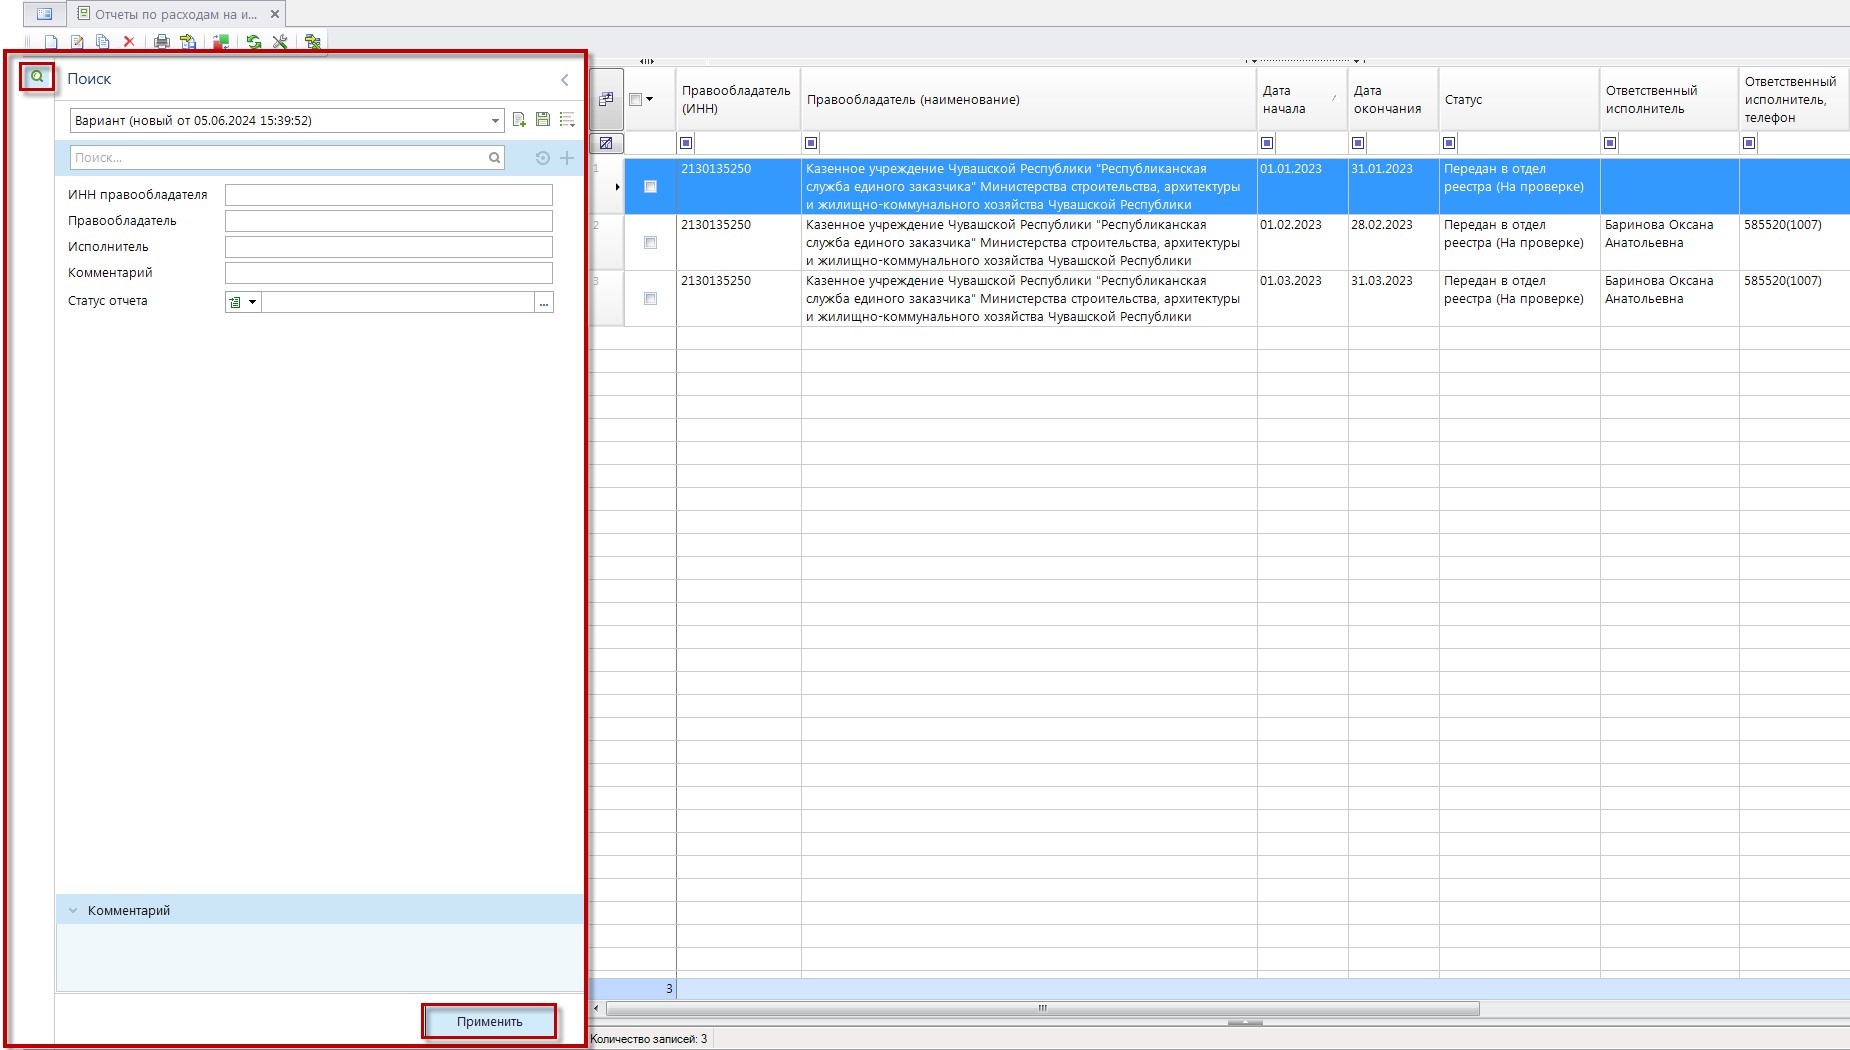Collapse the Поиск panel with left chevron
The width and height of the screenshot is (1850, 1050).
pyautogui.click(x=565, y=79)
